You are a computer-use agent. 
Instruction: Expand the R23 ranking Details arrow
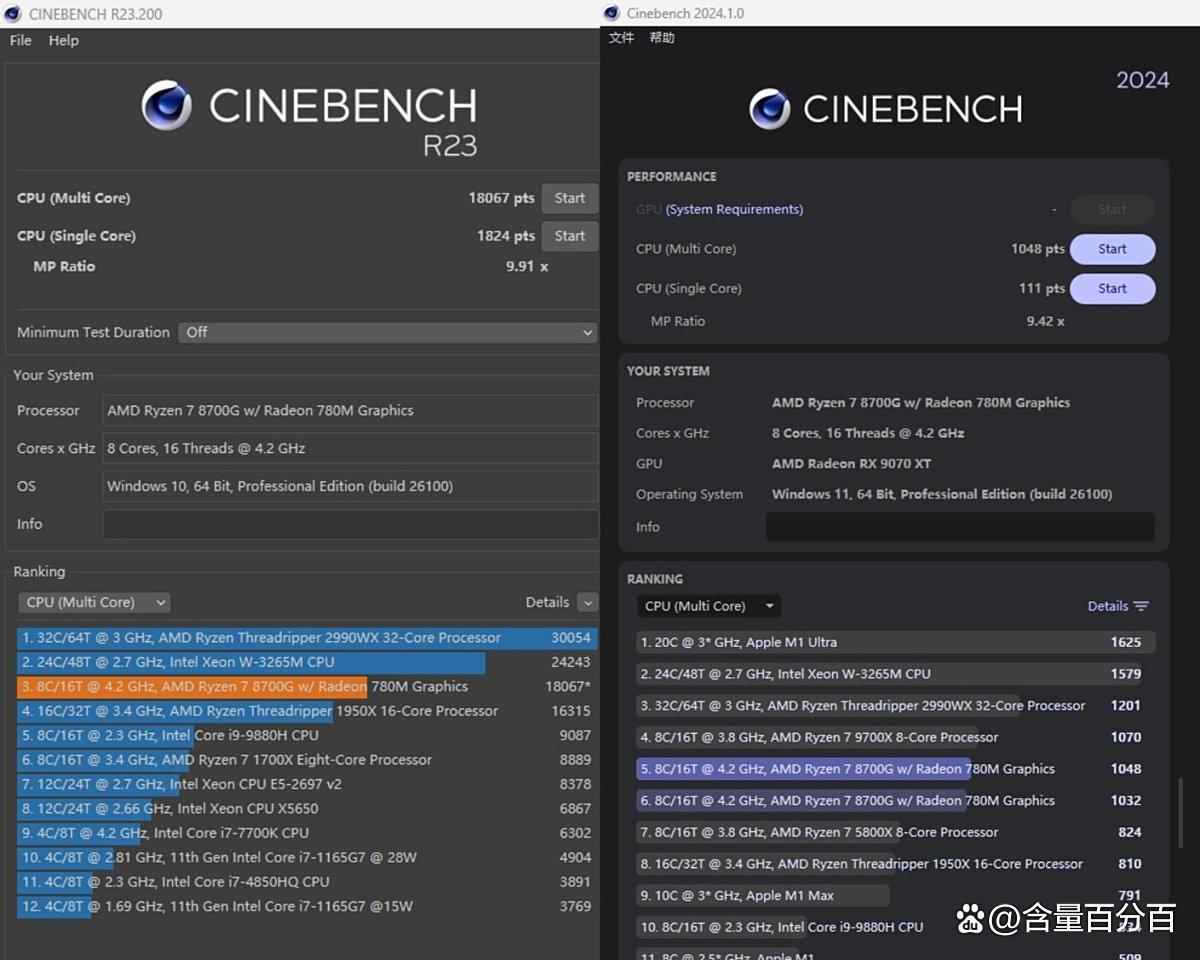pos(587,602)
